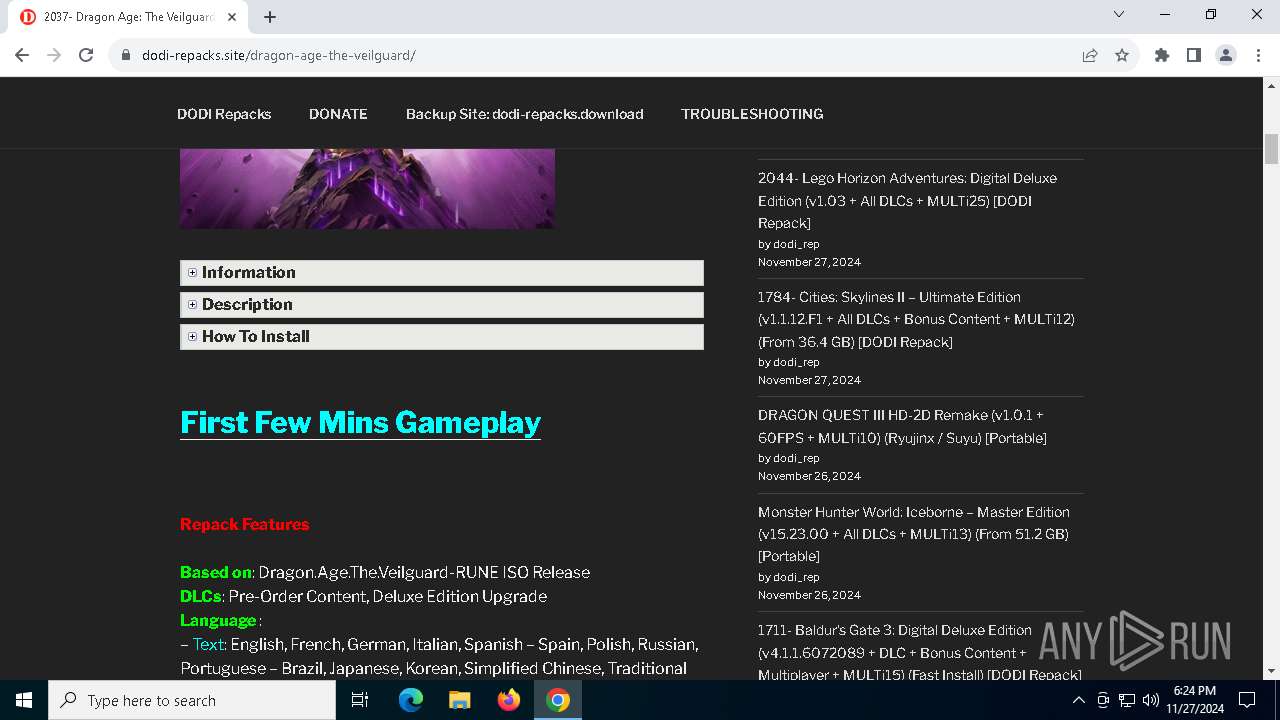Open the Chrome three-dot menu
Image resolution: width=1280 pixels, height=720 pixels.
point(1258,55)
